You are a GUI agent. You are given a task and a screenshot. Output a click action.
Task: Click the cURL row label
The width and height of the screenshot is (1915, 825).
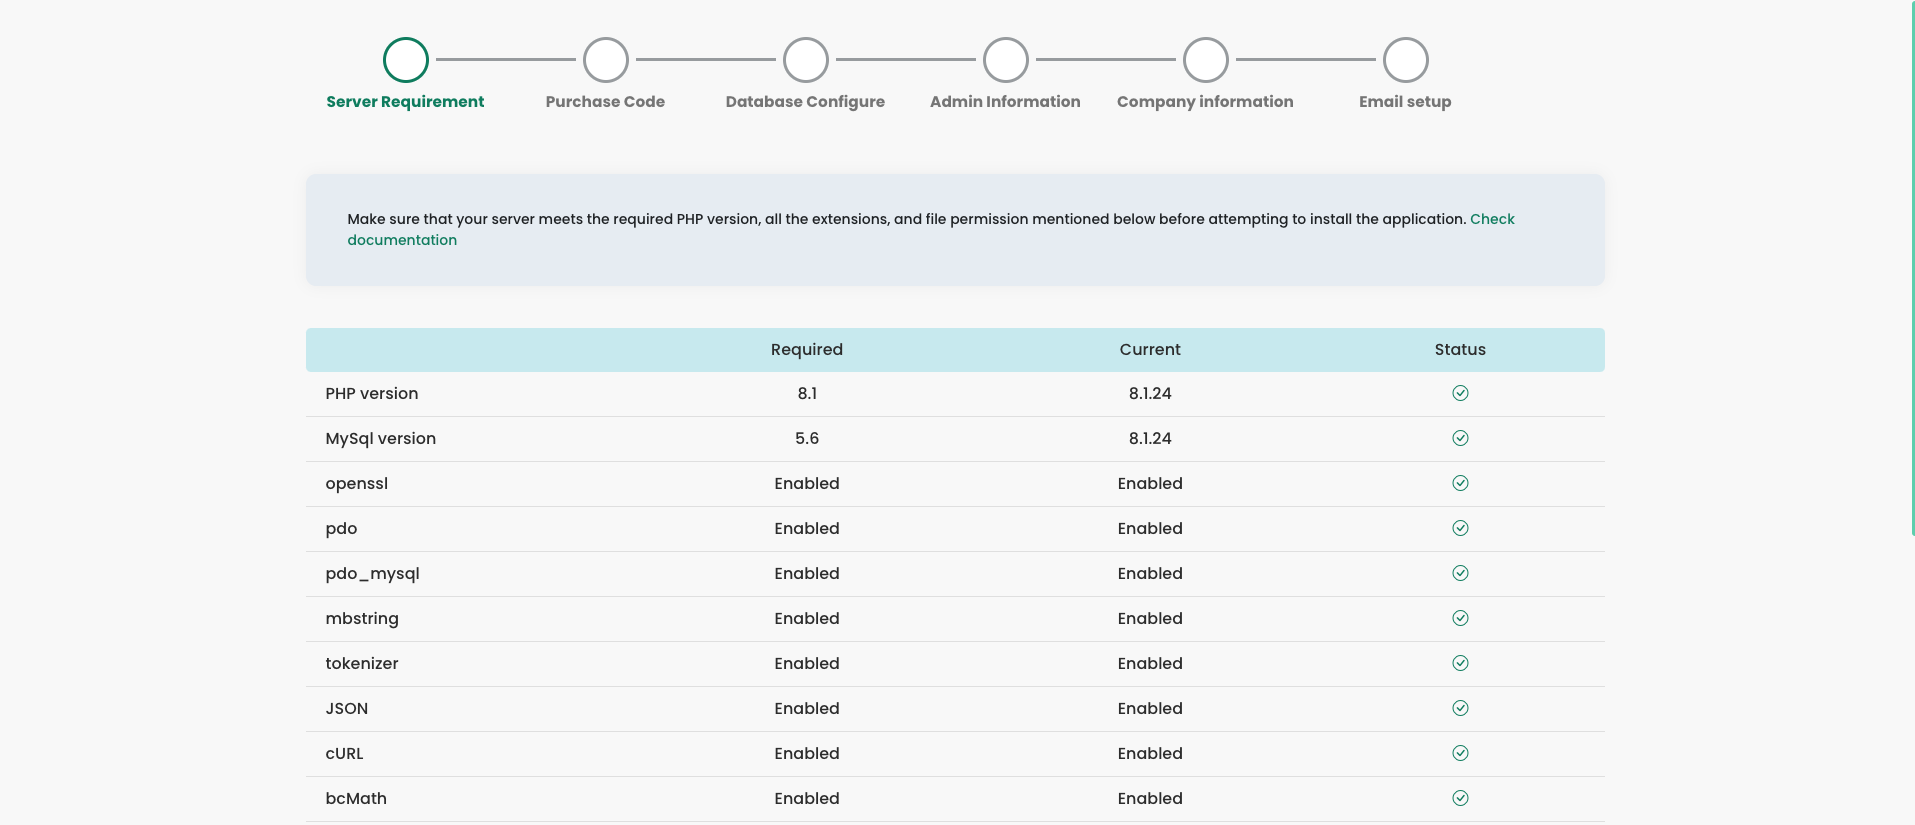tap(344, 754)
